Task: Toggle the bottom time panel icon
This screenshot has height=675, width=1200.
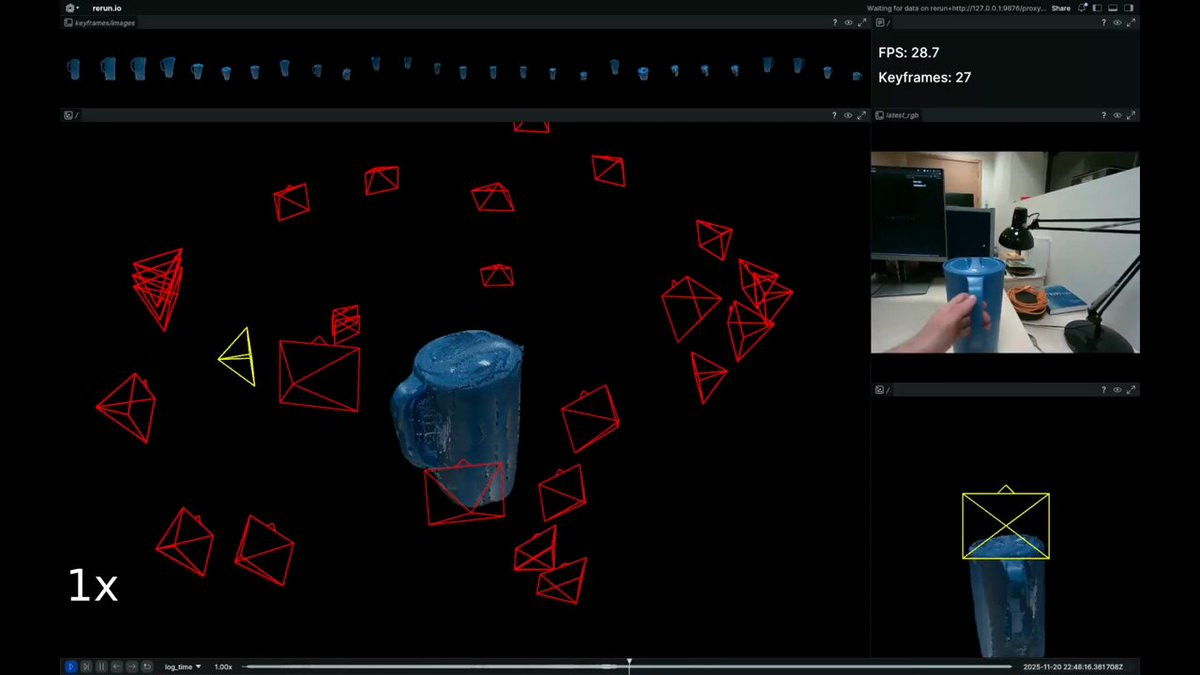Action: (1113, 7)
